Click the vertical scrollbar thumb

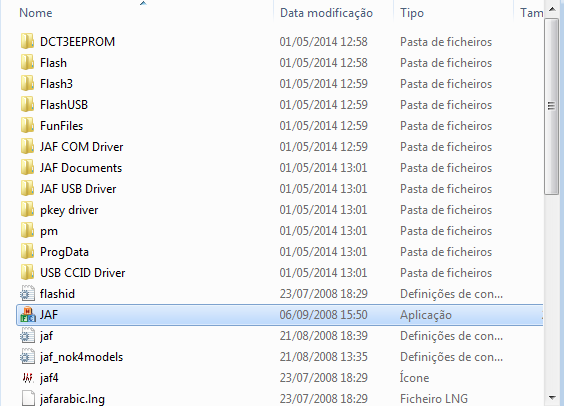[552, 106]
